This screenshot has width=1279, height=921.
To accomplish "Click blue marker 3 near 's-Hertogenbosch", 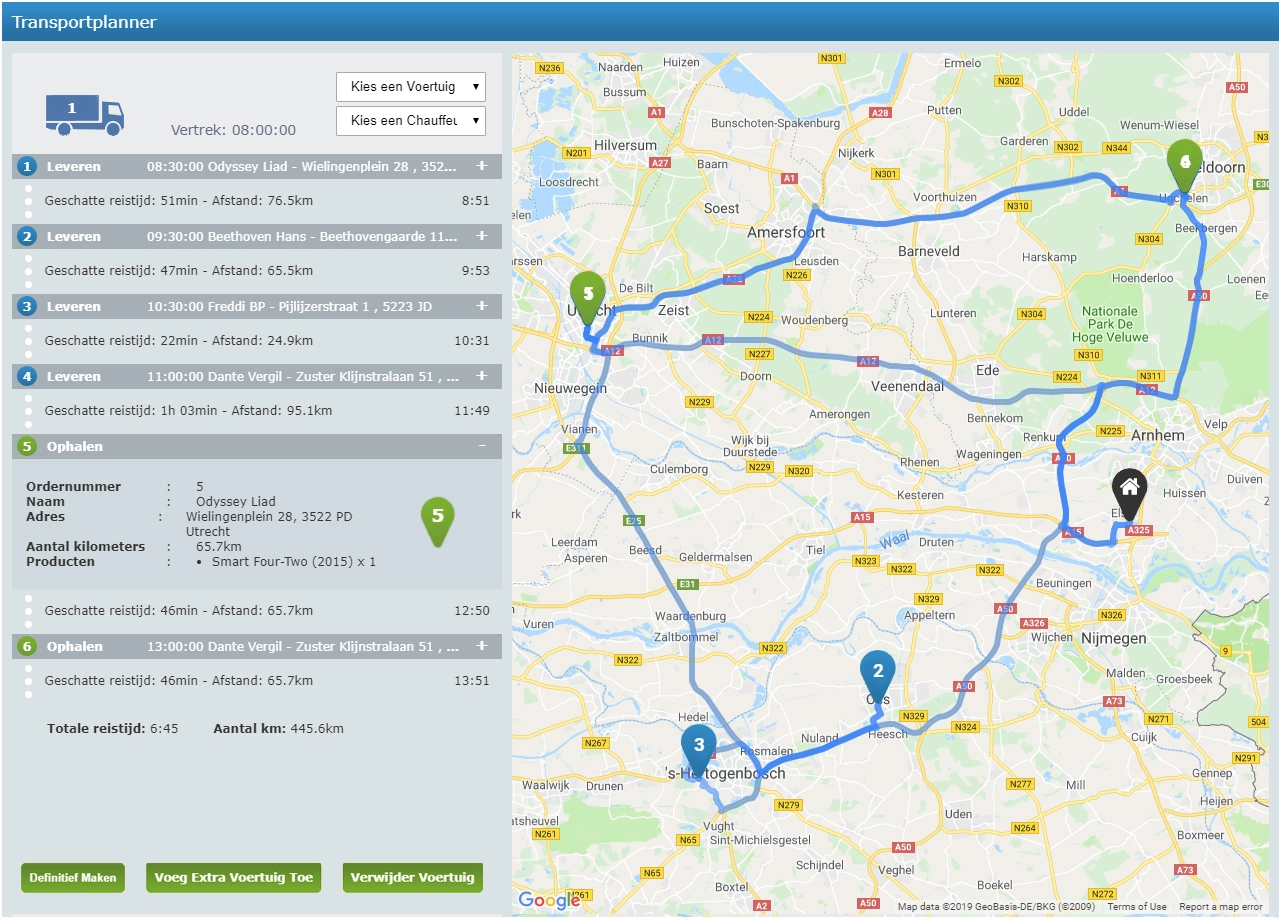I will 698,746.
